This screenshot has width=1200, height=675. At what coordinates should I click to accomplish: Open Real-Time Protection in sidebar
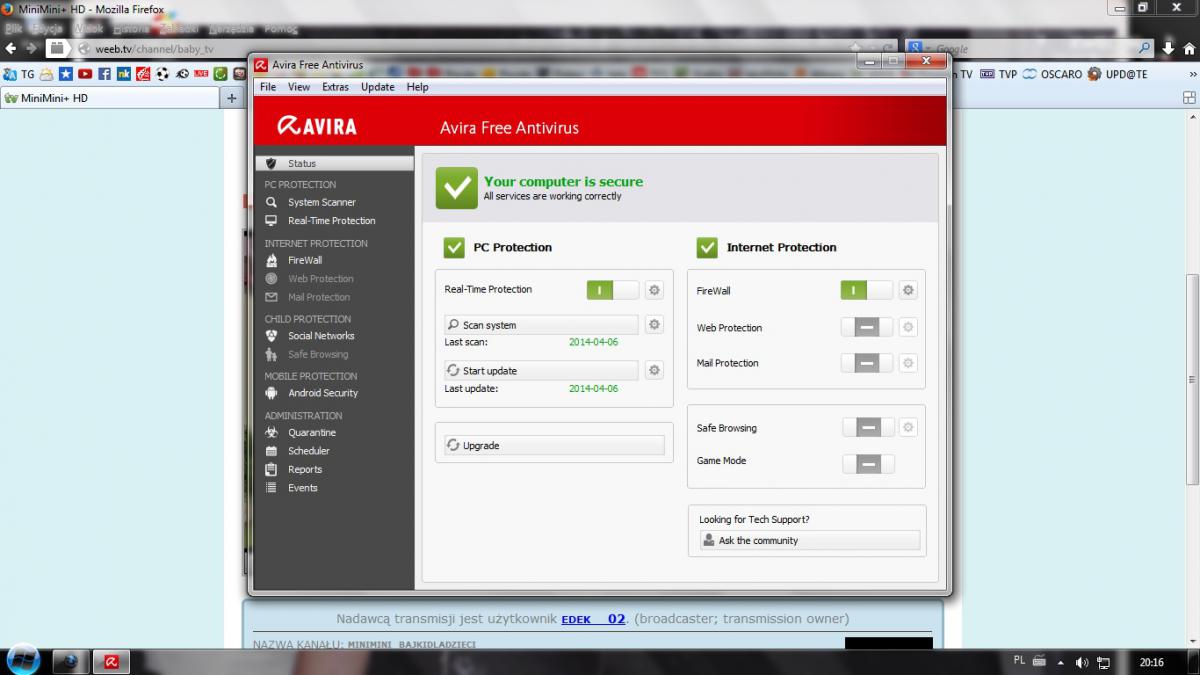pos(332,221)
